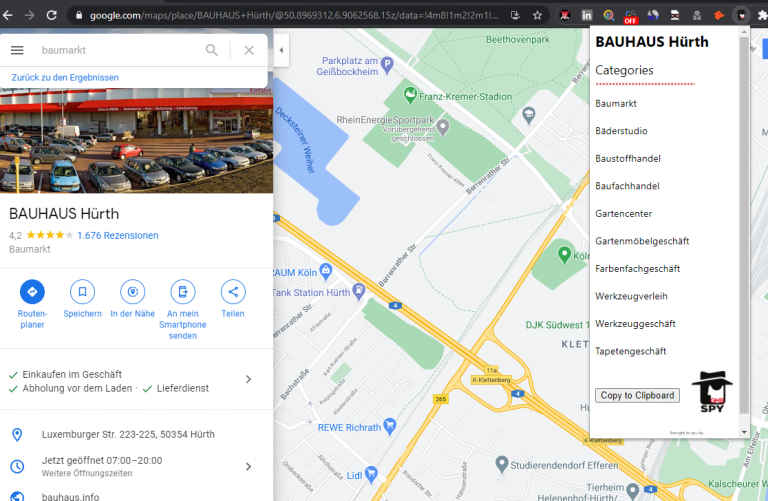Screen dimensions: 768x501
Task: Expand opening hours chevron
Action: [248, 466]
